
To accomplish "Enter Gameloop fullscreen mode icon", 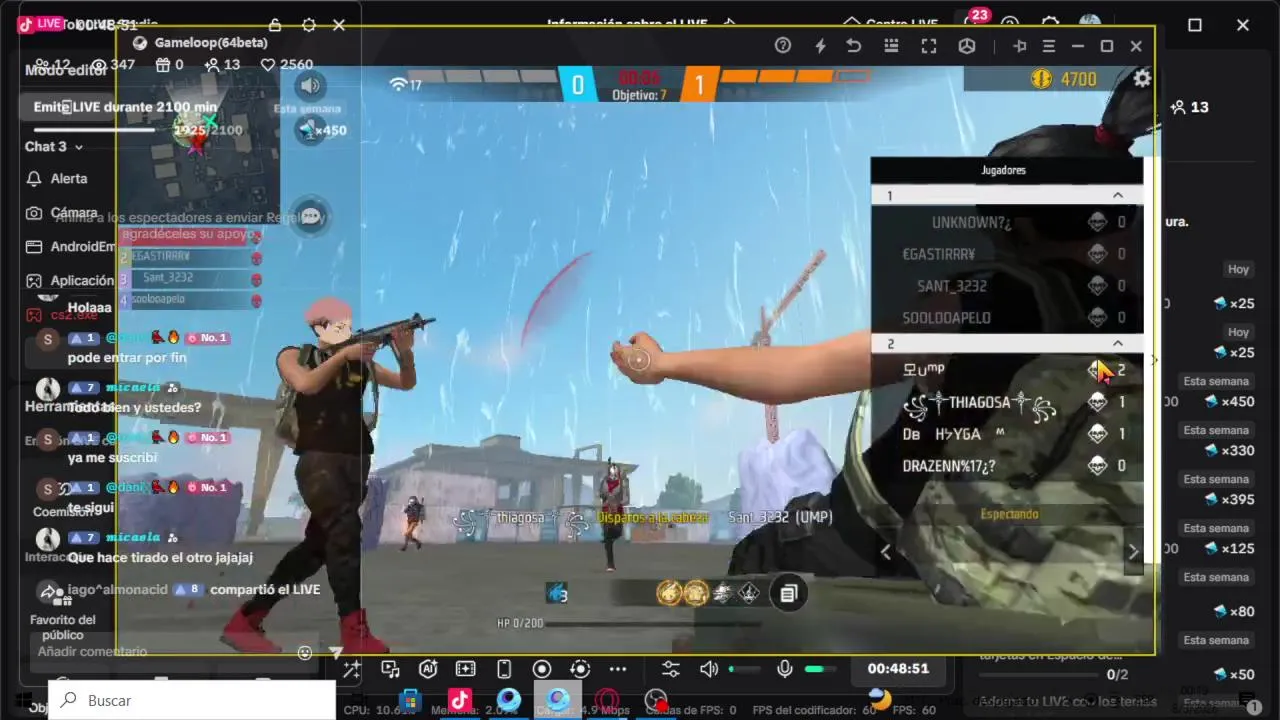I will coord(929,46).
